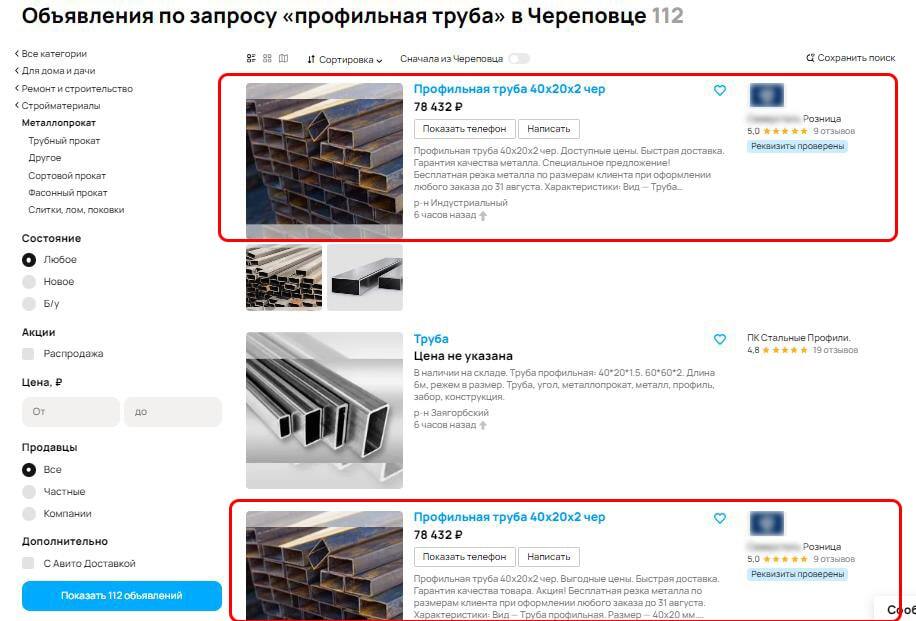The height and width of the screenshot is (621, 916).
Task: Click Показать телефон on first listing
Action: (464, 129)
